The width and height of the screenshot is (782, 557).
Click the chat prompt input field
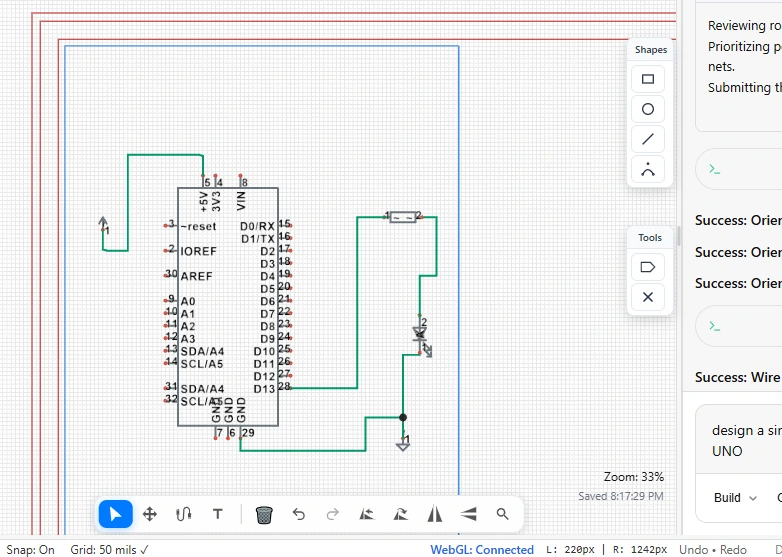[738, 440]
